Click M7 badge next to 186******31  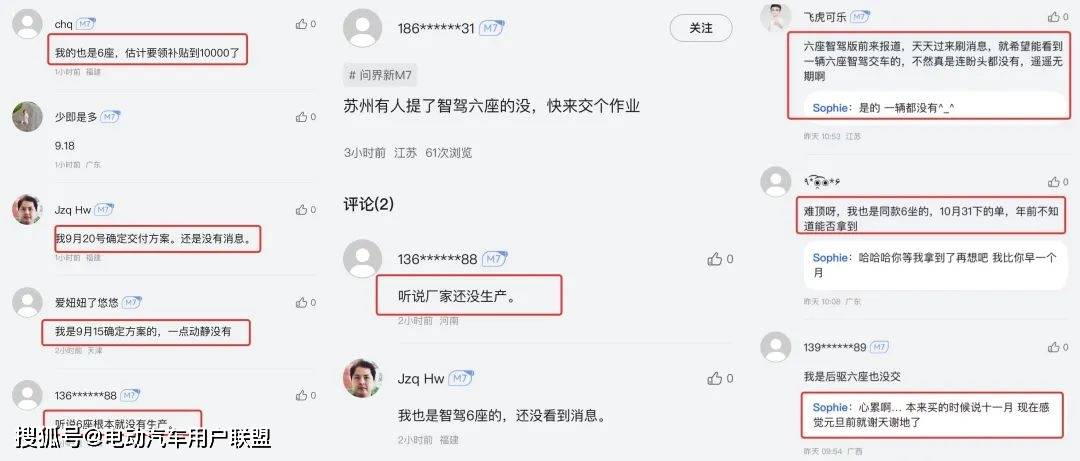(492, 28)
